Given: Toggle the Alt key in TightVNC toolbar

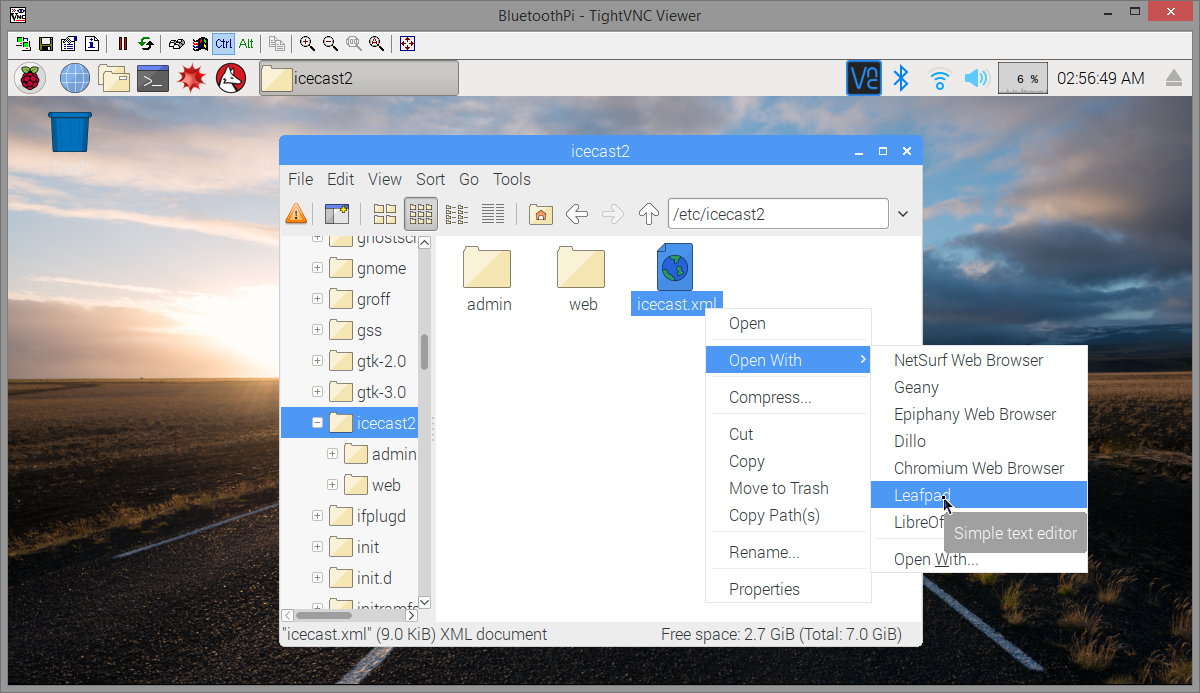Looking at the screenshot, I should pyautogui.click(x=246, y=44).
